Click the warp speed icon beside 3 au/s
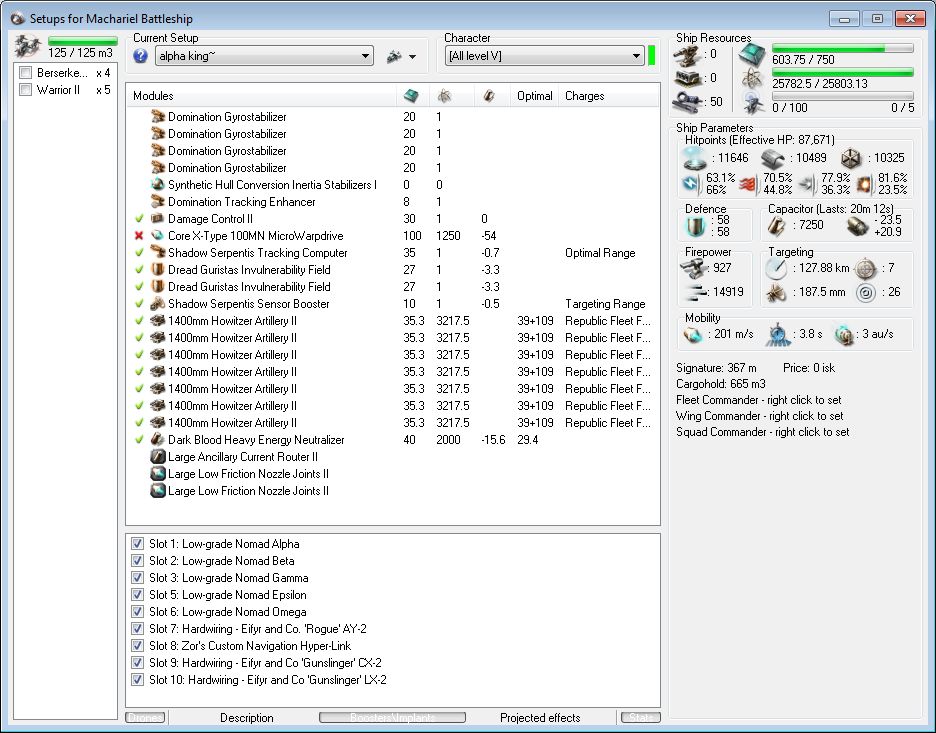This screenshot has width=936, height=733. pyautogui.click(x=843, y=335)
